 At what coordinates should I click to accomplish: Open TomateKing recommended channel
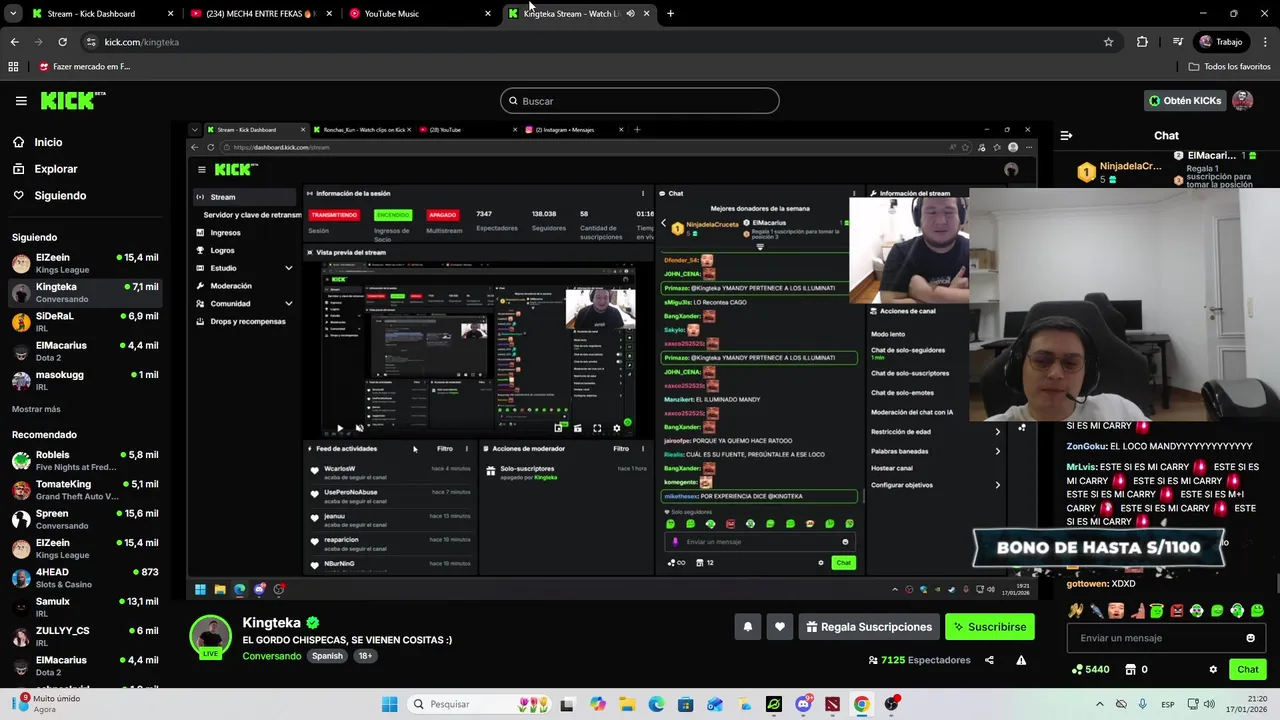point(84,490)
